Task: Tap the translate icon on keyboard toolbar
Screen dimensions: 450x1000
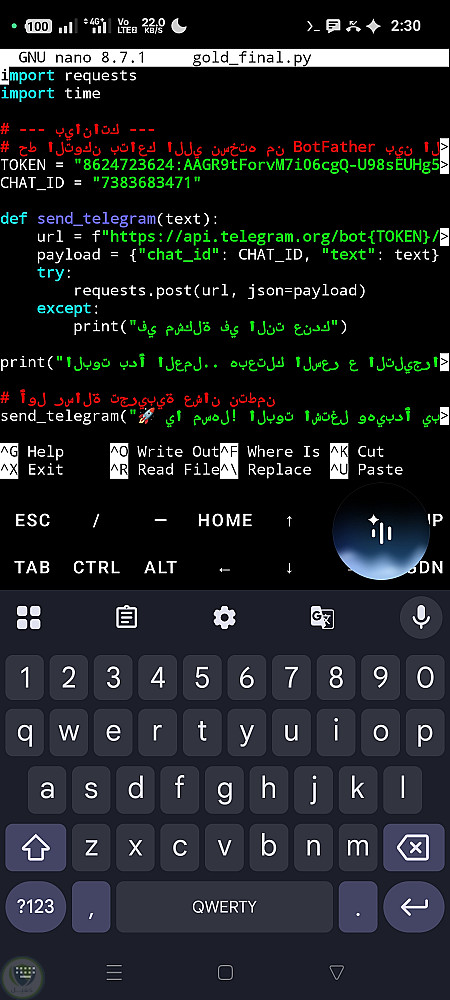Action: [322, 617]
